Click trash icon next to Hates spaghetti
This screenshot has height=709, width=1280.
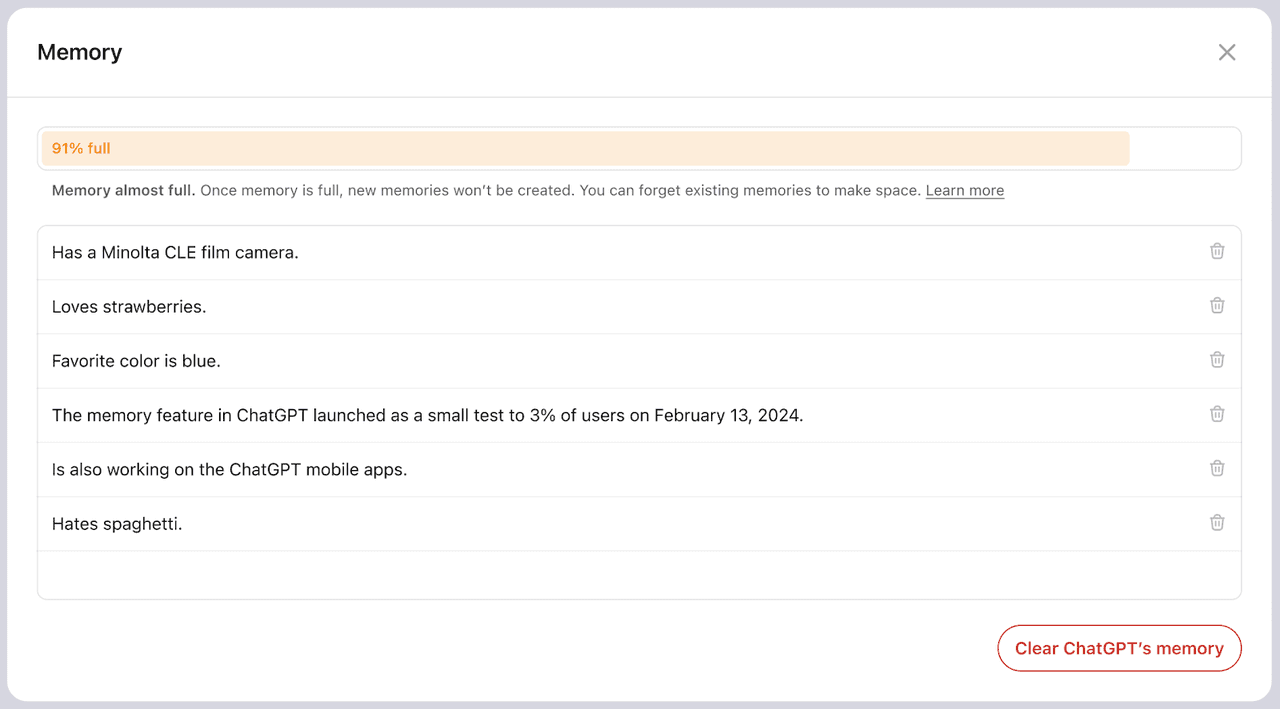coord(1217,521)
